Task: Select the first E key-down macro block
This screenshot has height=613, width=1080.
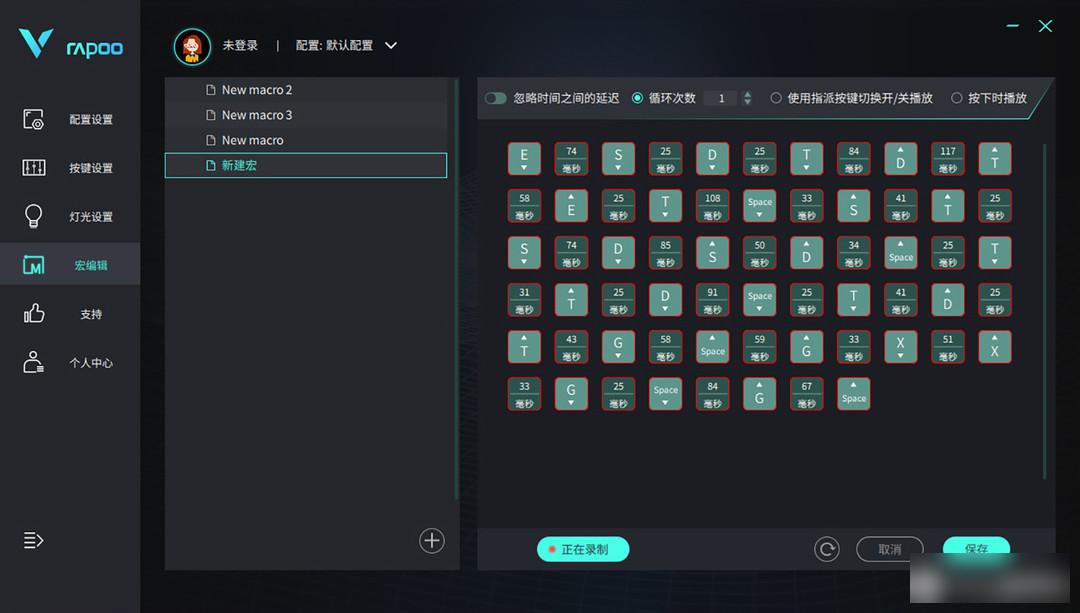Action: tap(524, 158)
